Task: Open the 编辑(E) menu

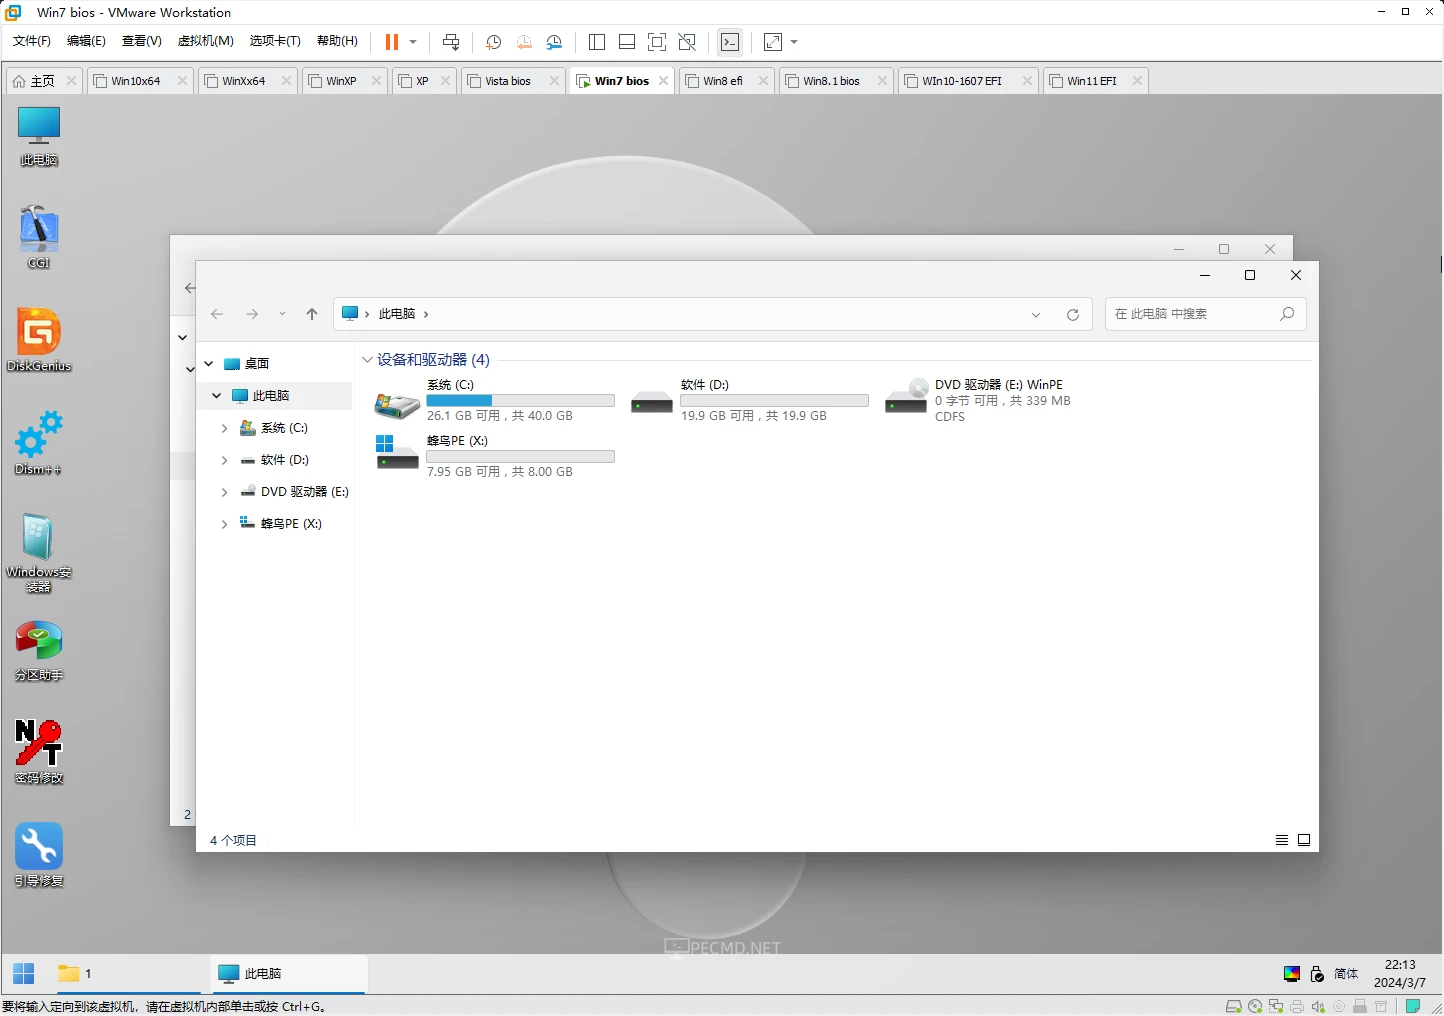Action: (86, 41)
